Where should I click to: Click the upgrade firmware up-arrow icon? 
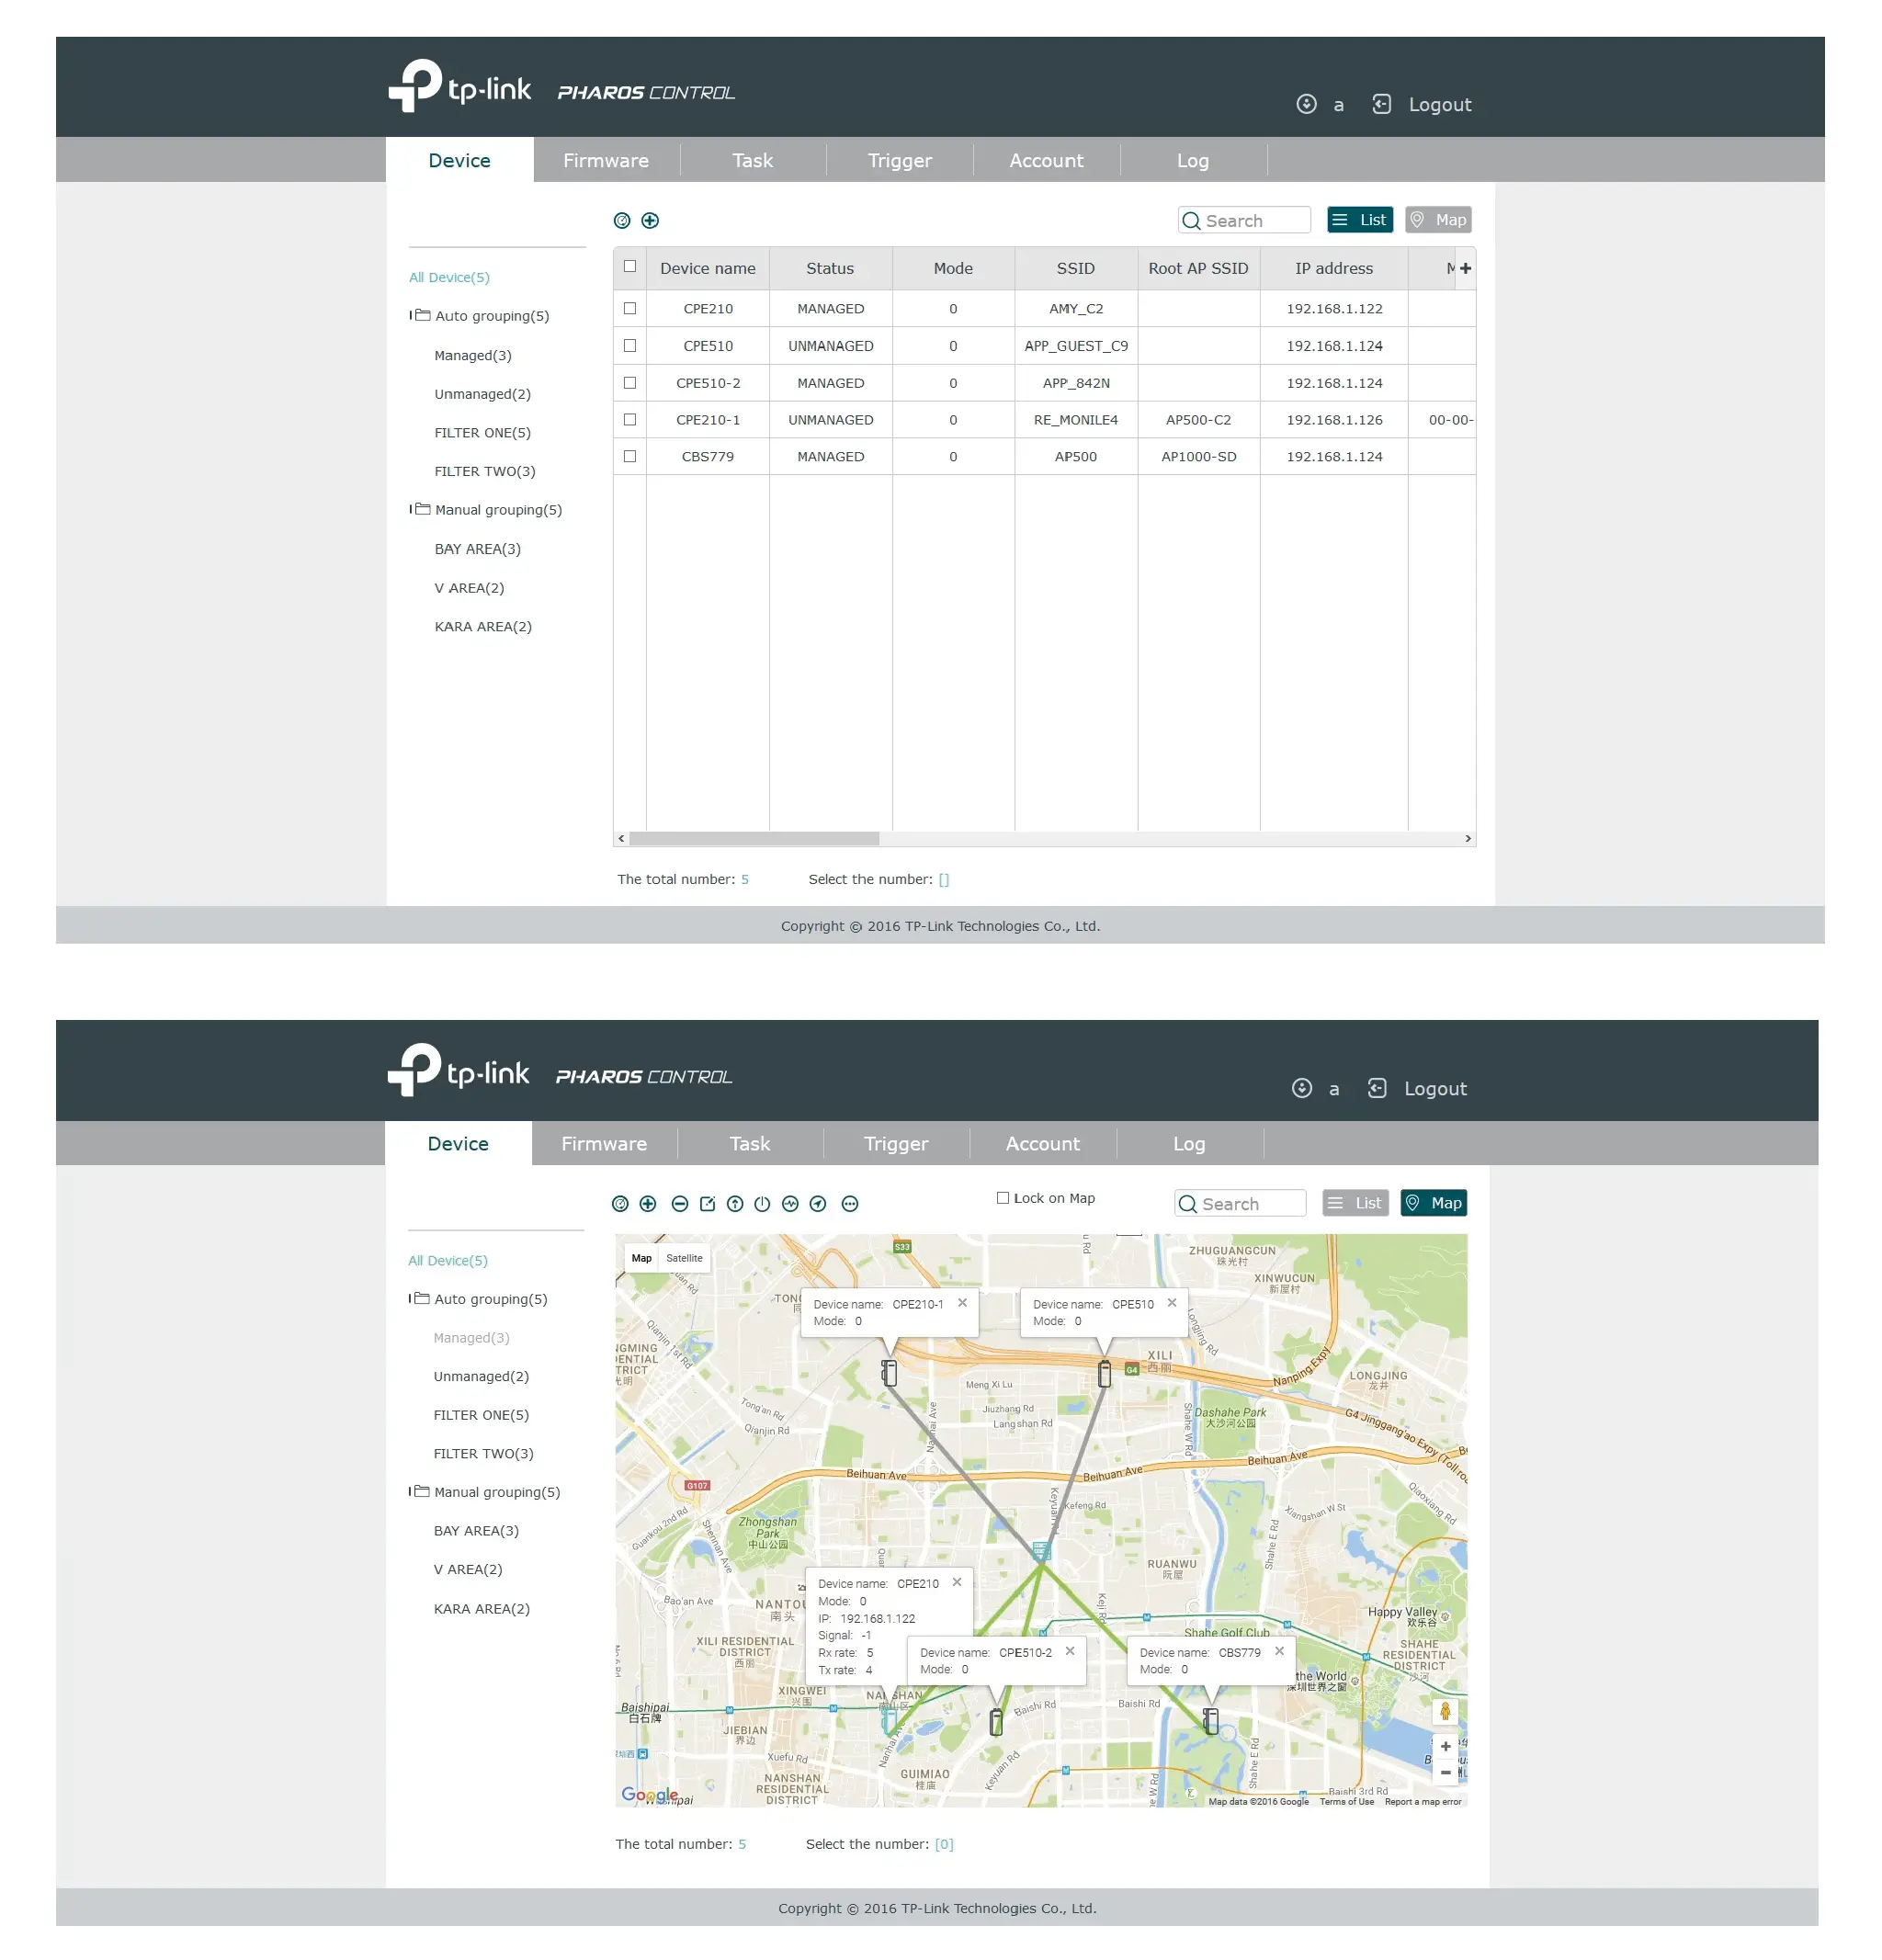pyautogui.click(x=735, y=1203)
